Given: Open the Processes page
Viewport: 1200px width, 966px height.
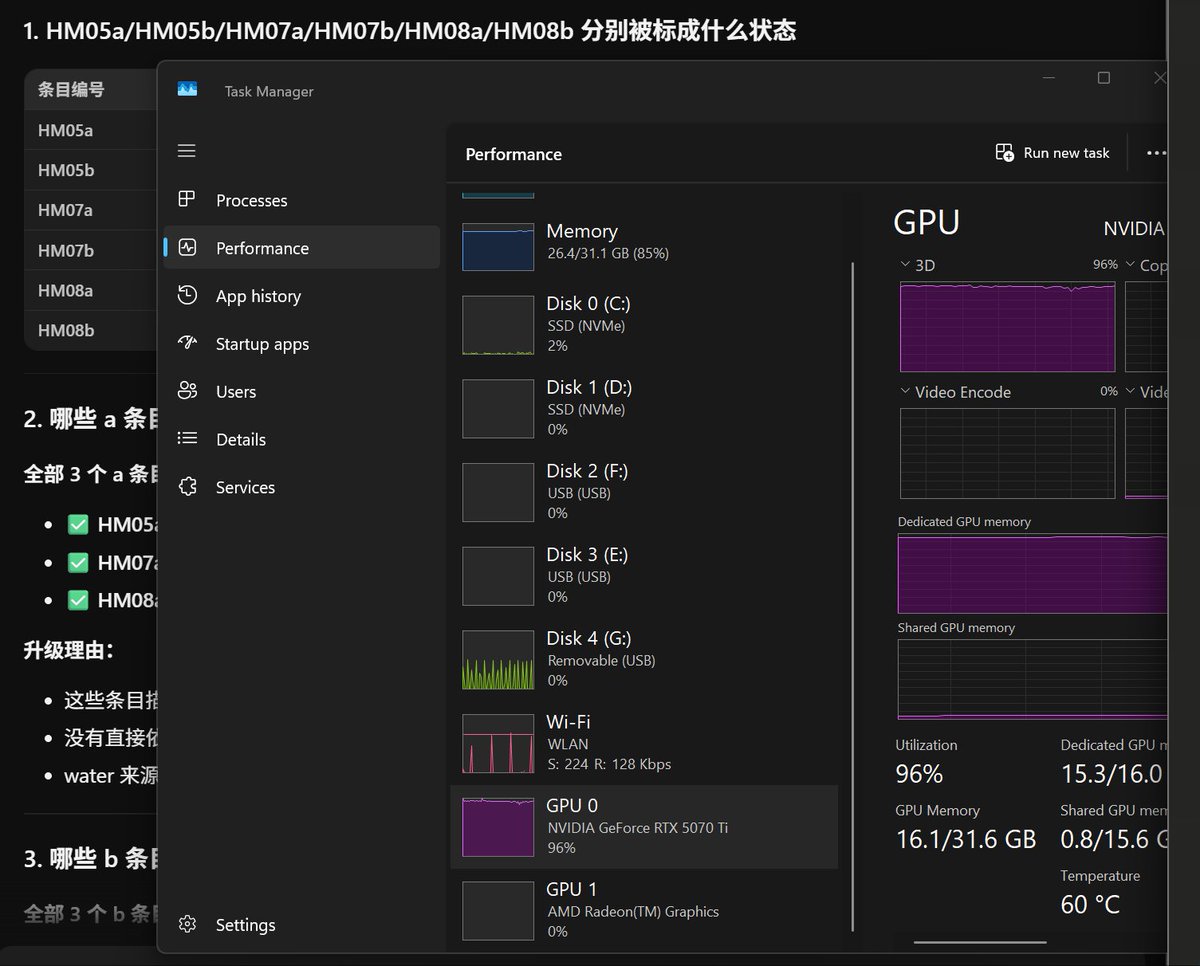Looking at the screenshot, I should tap(301, 200).
